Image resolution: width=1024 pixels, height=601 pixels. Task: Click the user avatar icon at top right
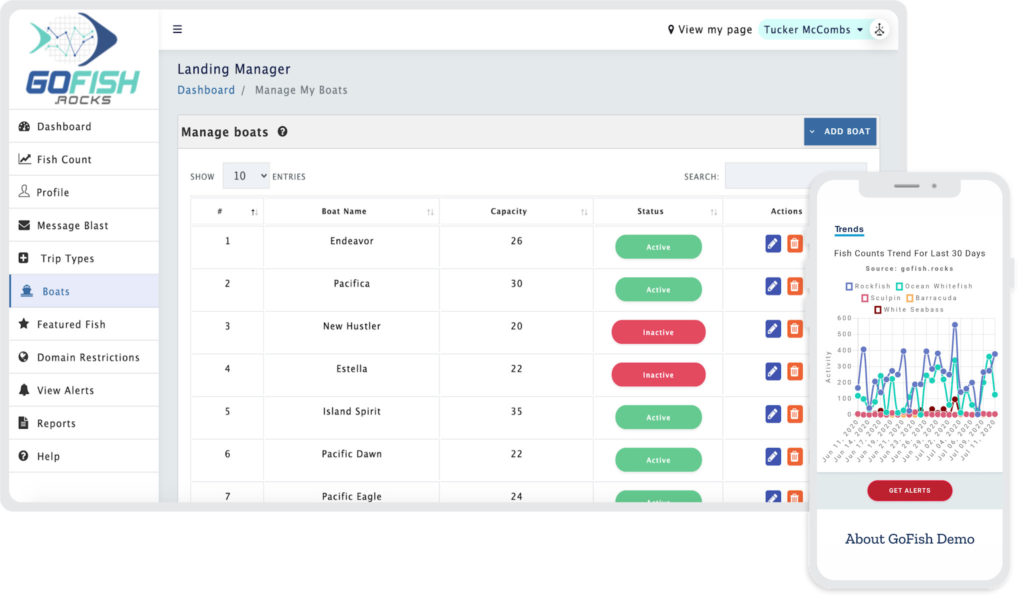click(879, 30)
